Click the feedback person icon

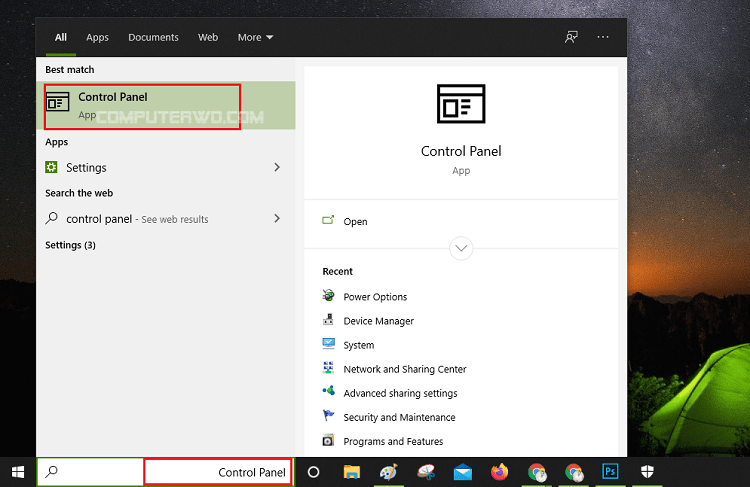(x=571, y=37)
